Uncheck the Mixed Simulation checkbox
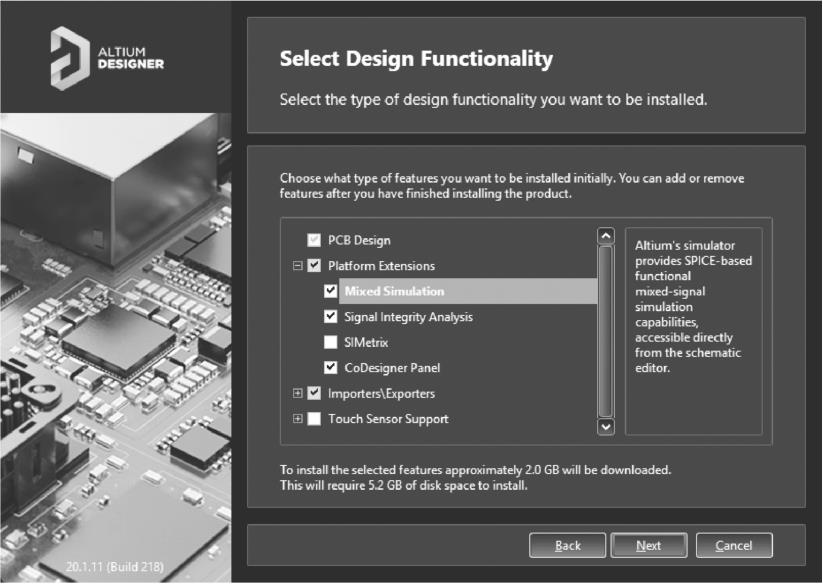The image size is (823, 584). tap(331, 291)
